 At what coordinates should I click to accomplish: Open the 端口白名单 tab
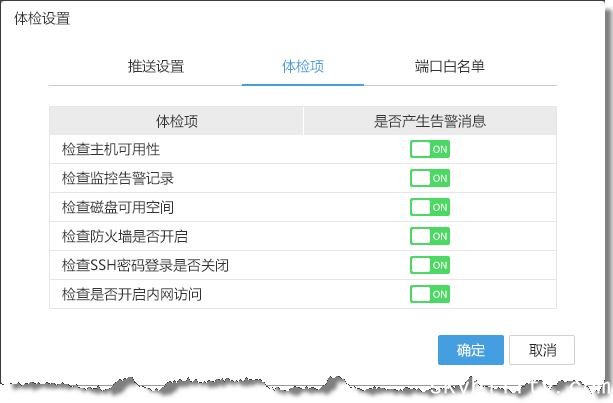click(450, 67)
